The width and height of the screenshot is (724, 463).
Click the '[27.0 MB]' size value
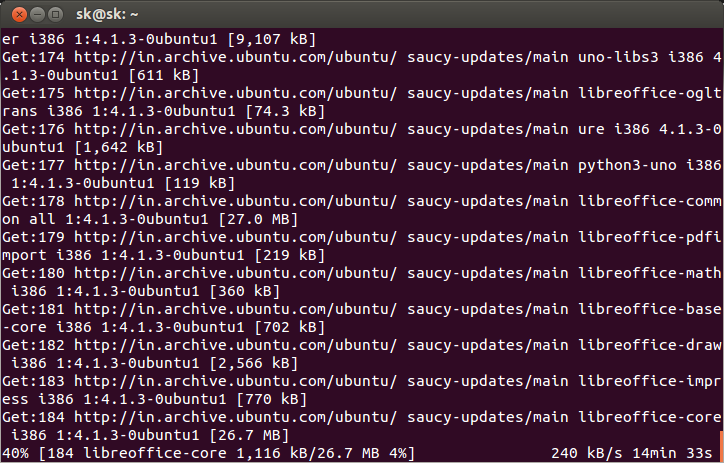(259, 219)
